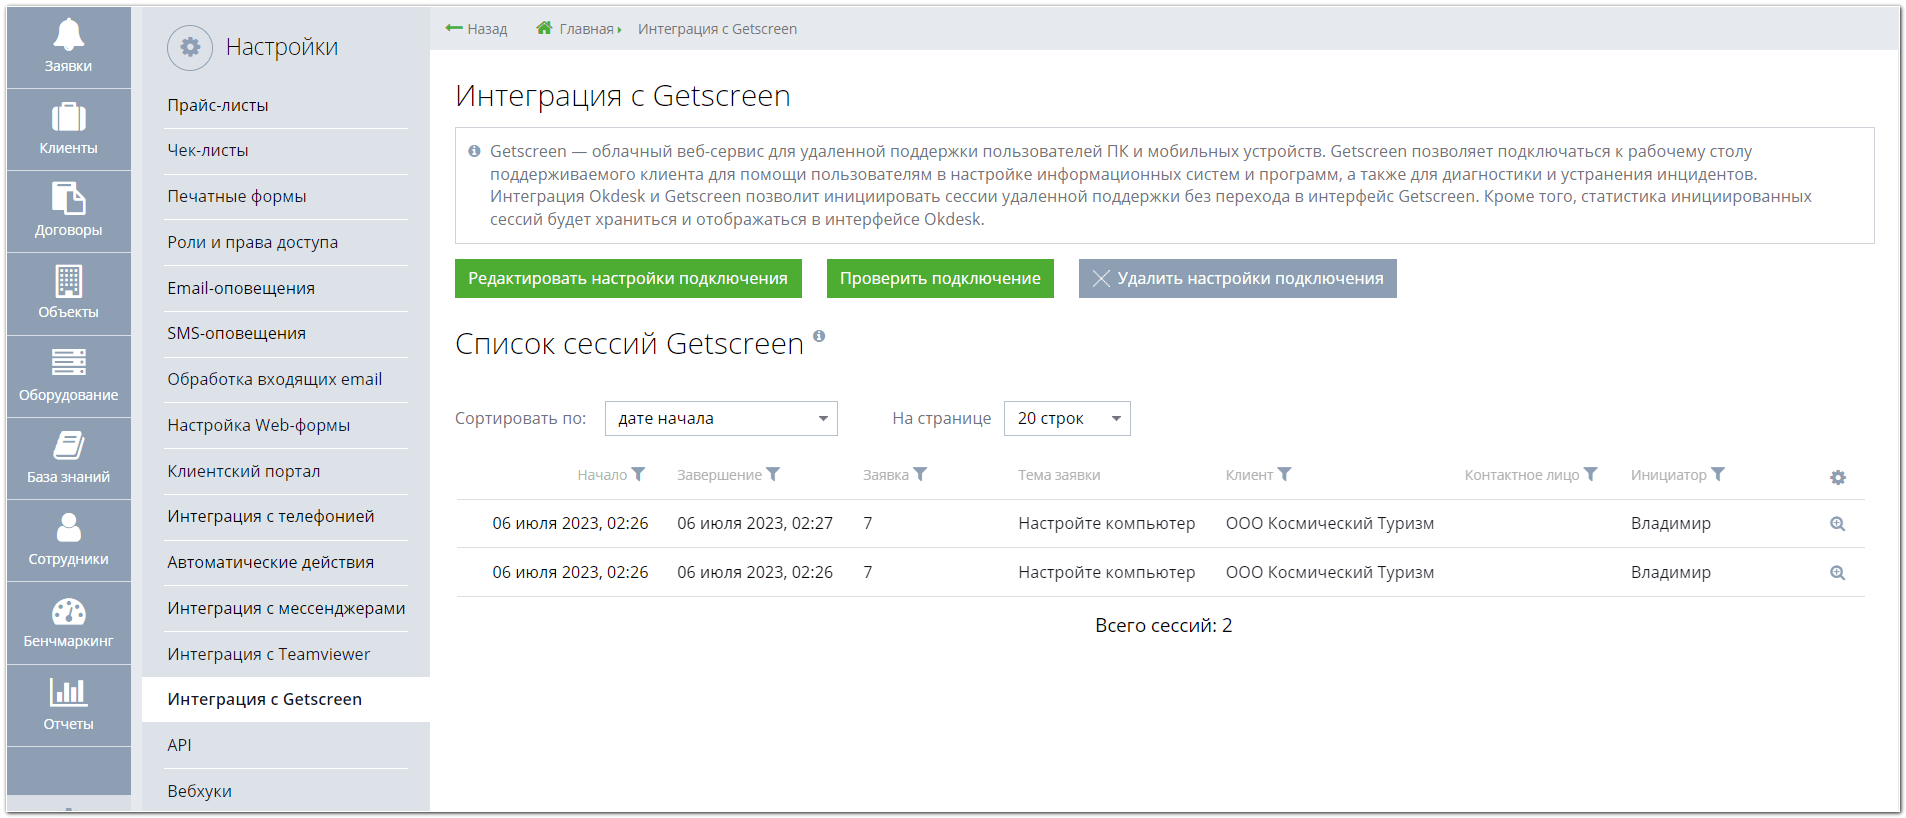Open the Объекты building icon section

click(68, 293)
